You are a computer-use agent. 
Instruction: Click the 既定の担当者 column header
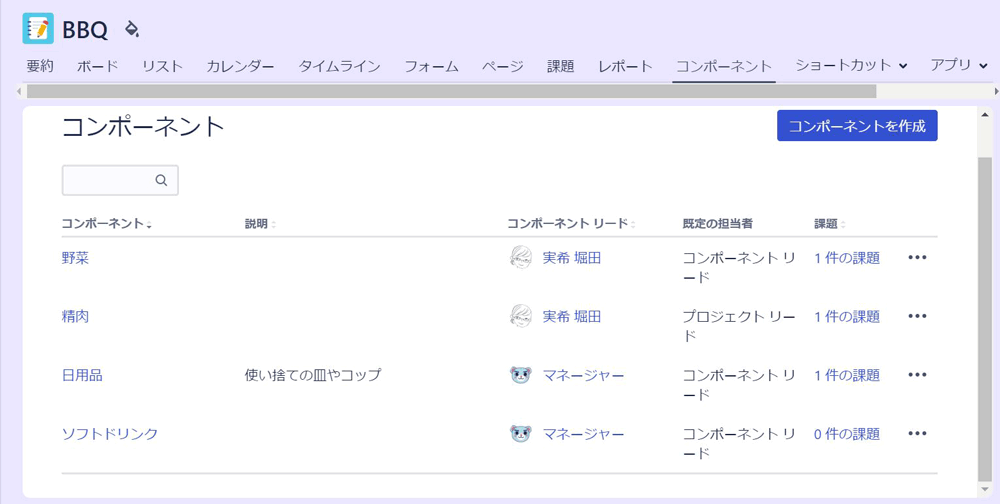[718, 224]
